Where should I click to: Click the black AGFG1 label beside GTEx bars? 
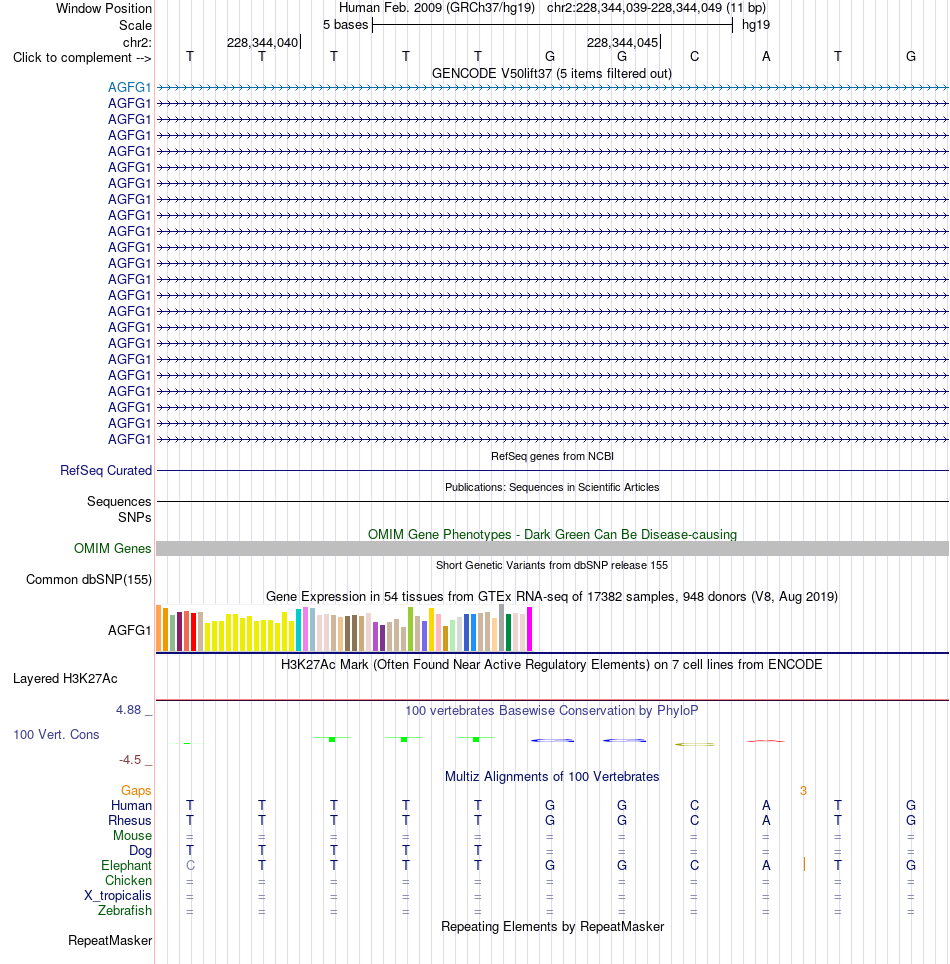(x=129, y=630)
